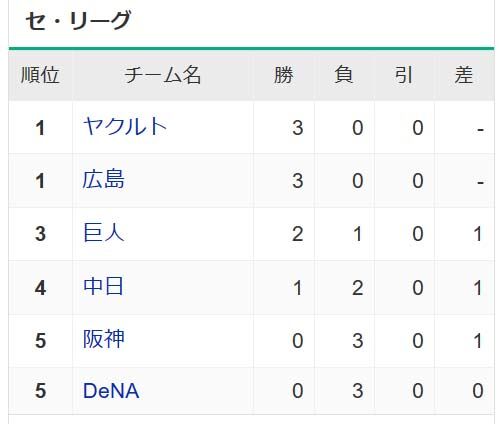Click the セ・リーグ heading
The image size is (501, 424).
[78, 21]
